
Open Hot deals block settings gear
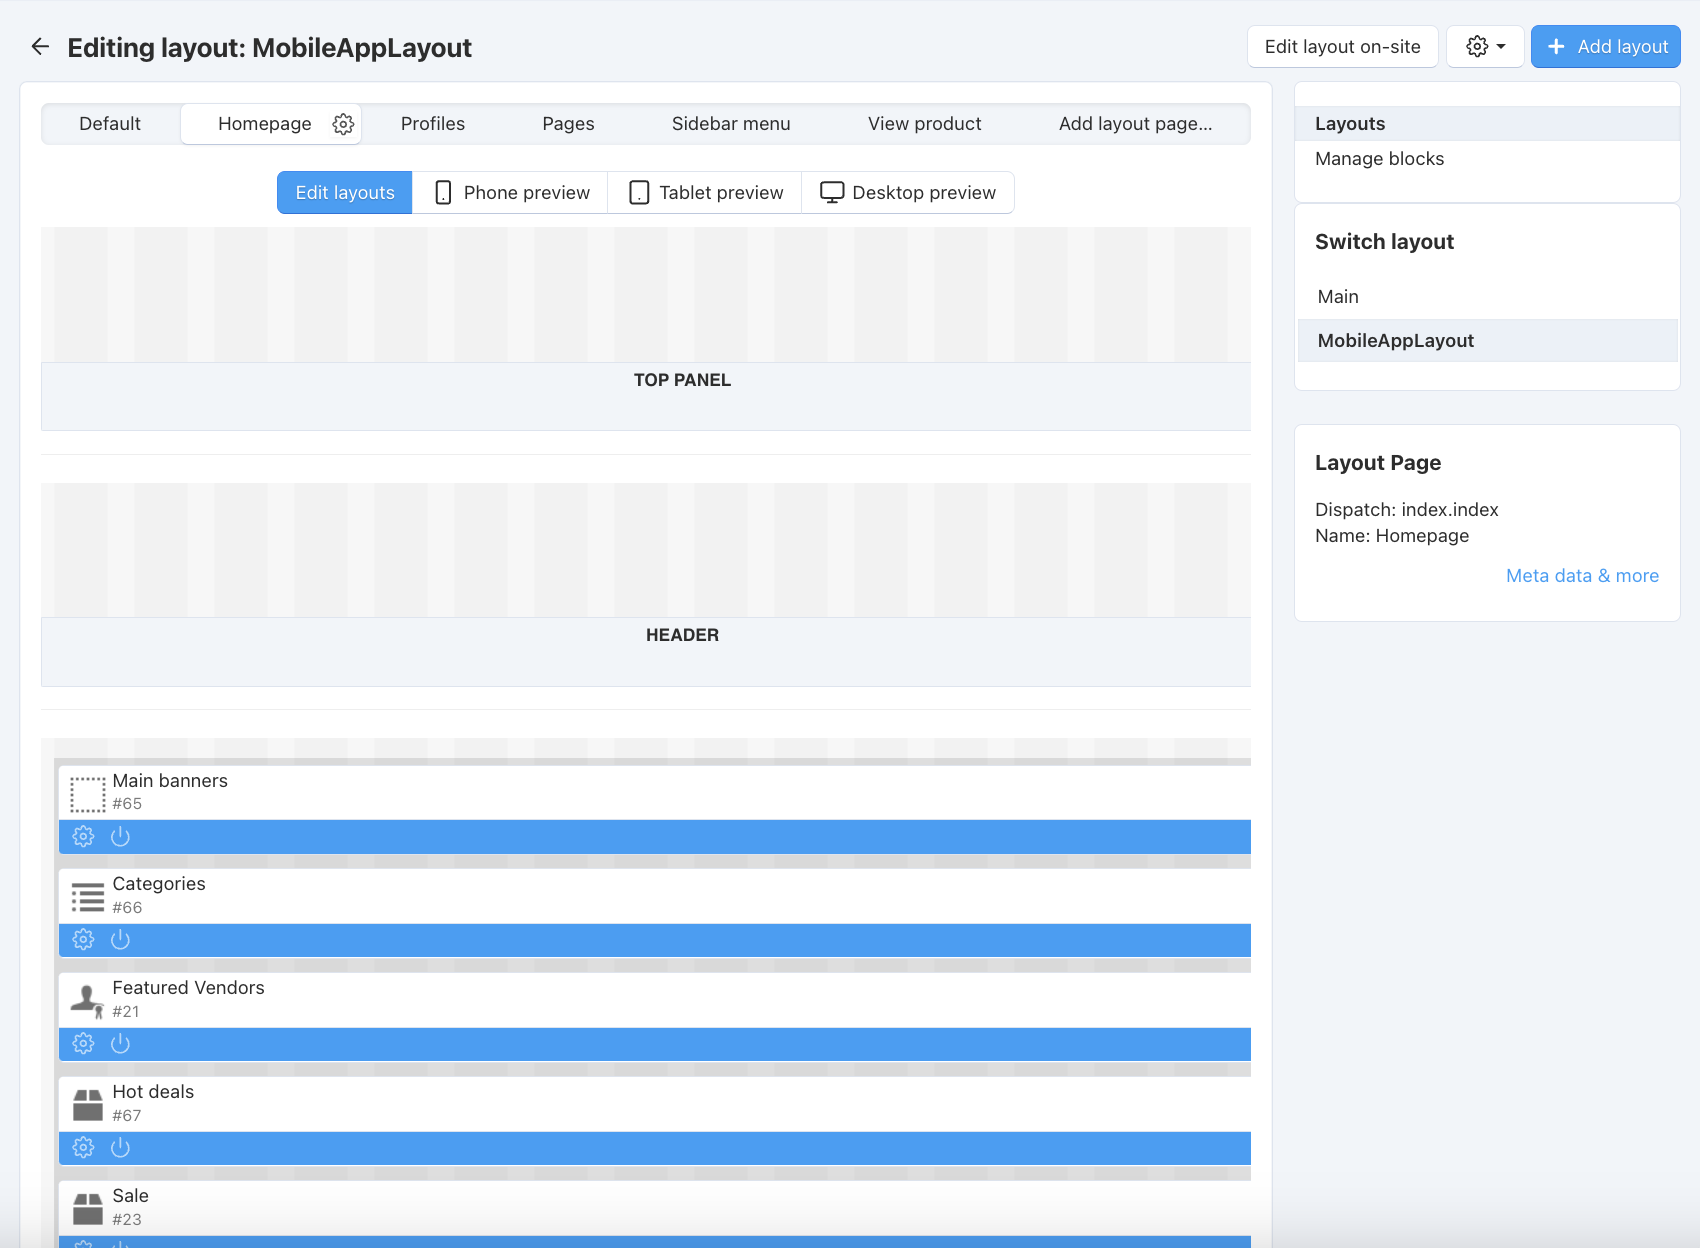[84, 1147]
